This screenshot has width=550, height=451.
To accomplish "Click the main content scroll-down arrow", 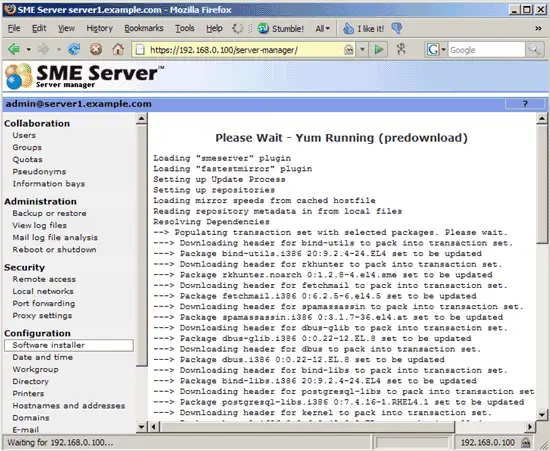I will click(x=542, y=415).
